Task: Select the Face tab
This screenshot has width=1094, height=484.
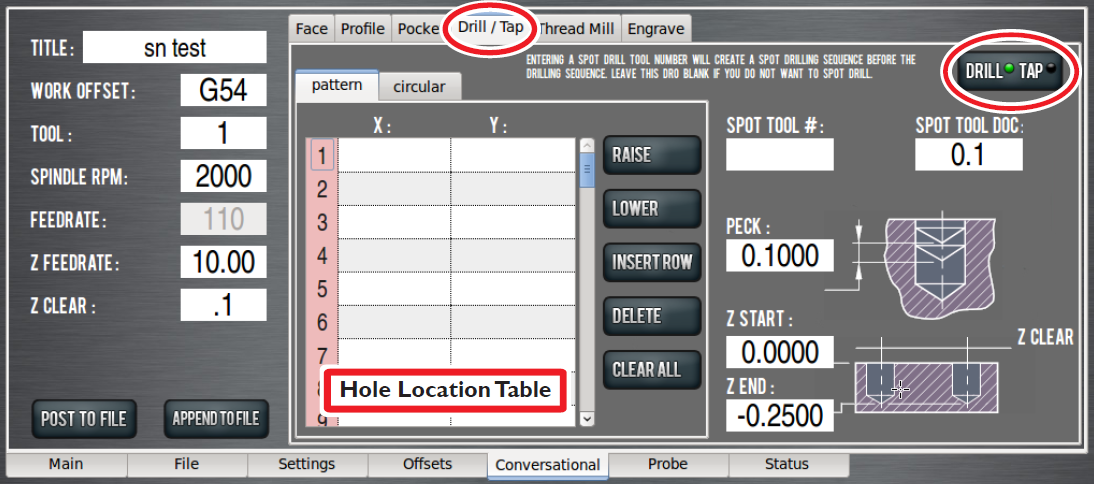Action: 311,28
